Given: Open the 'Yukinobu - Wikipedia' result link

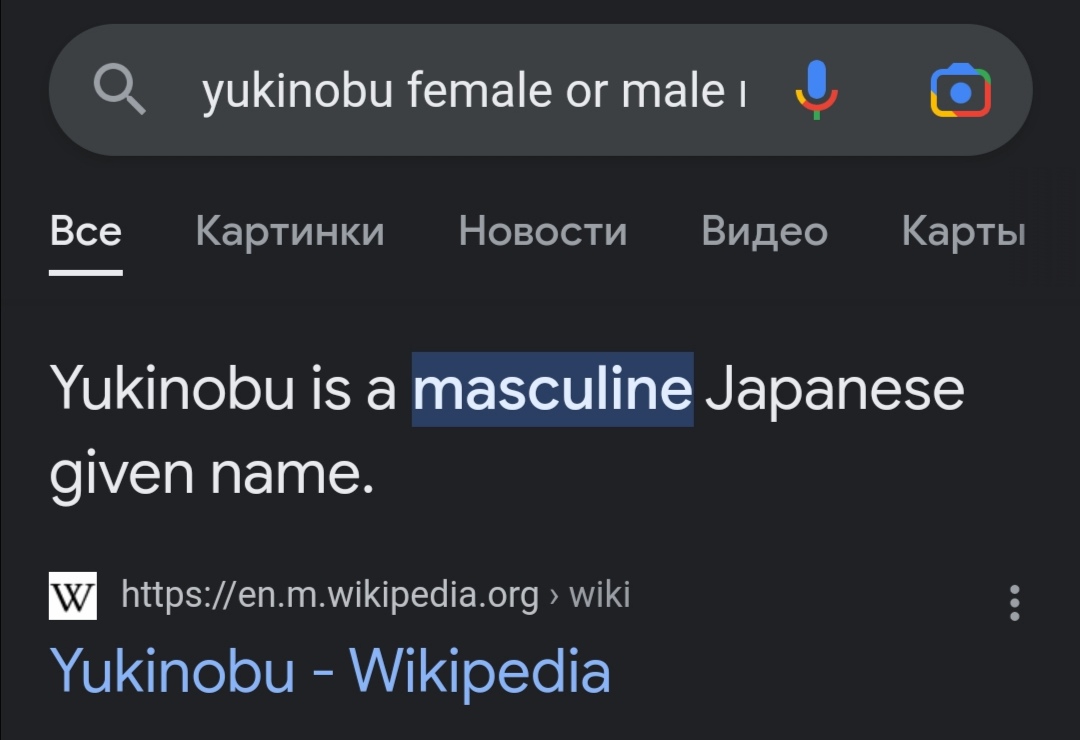Looking at the screenshot, I should [330, 670].
